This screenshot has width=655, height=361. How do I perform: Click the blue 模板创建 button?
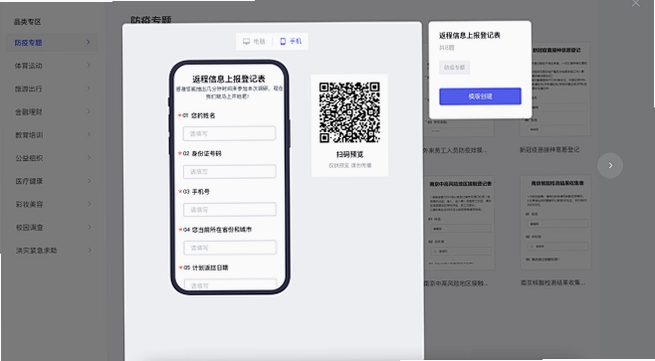click(x=480, y=96)
